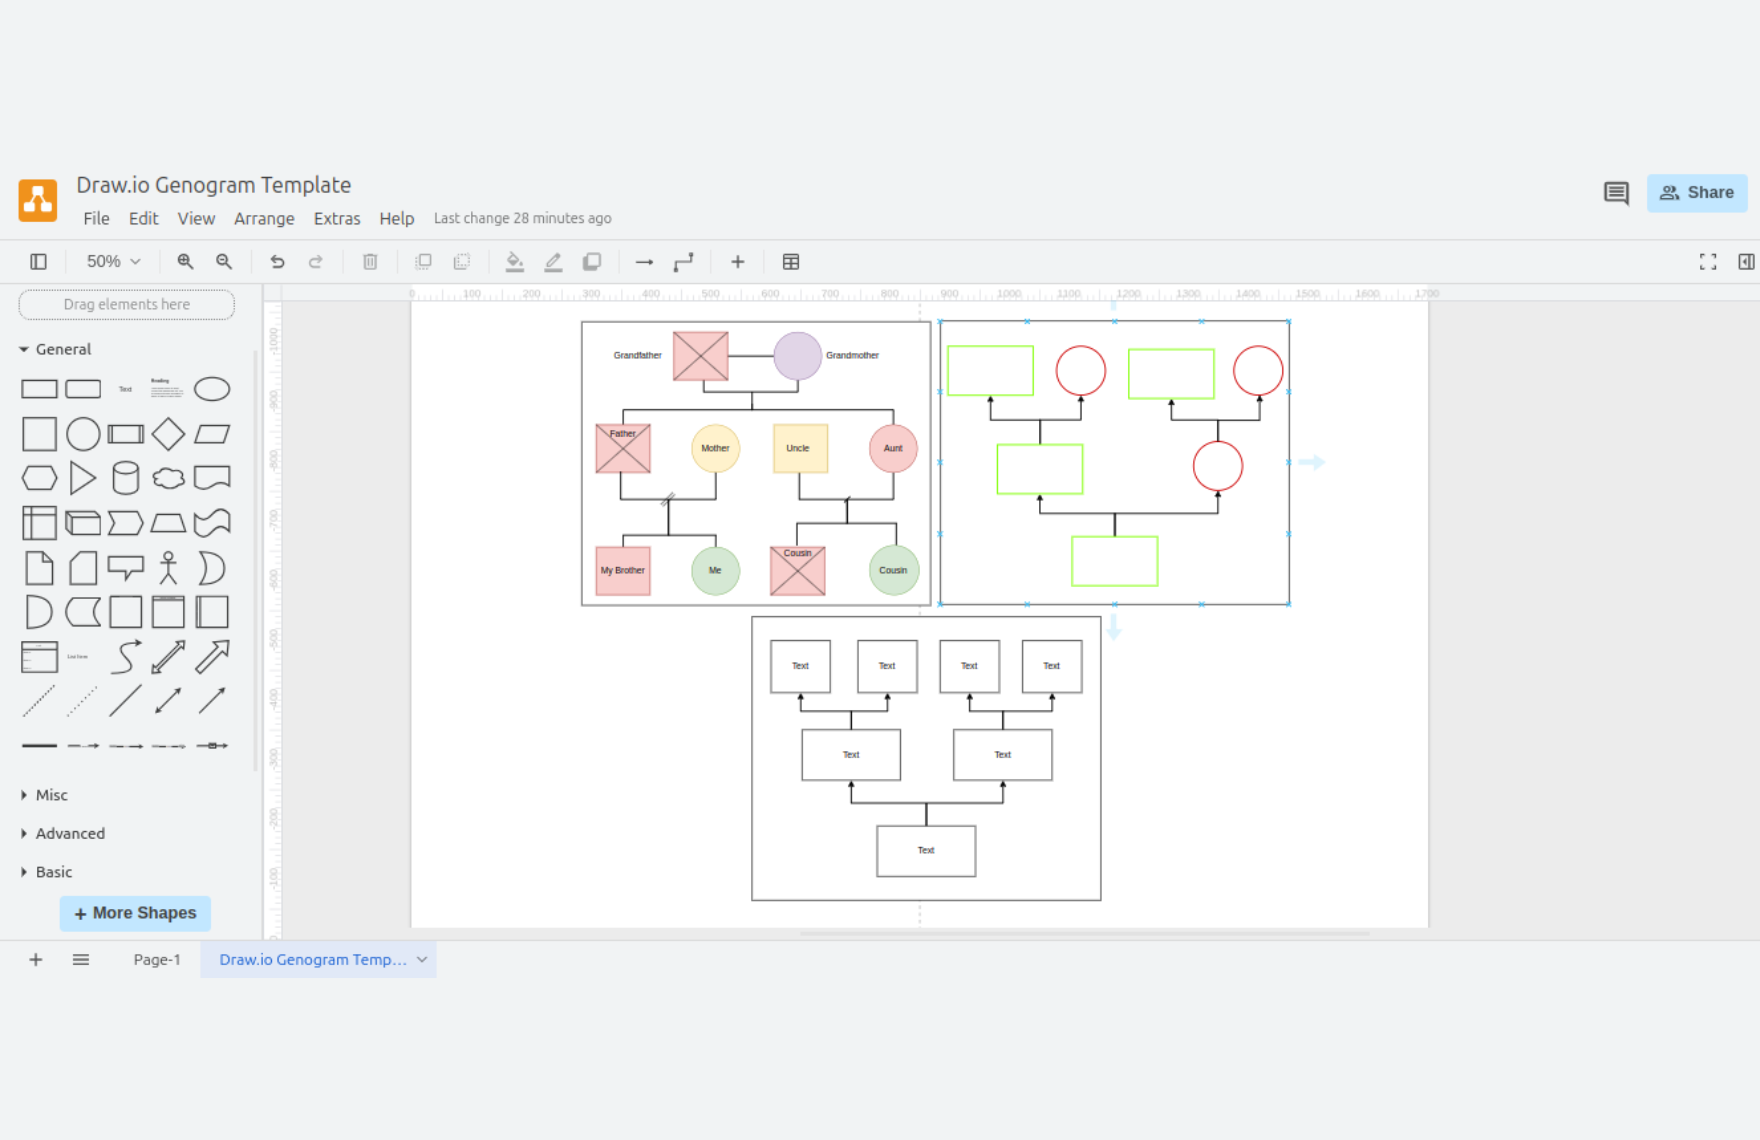The height and width of the screenshot is (1140, 1760).
Task: Toggle fullscreen mode icon
Action: point(1708,262)
